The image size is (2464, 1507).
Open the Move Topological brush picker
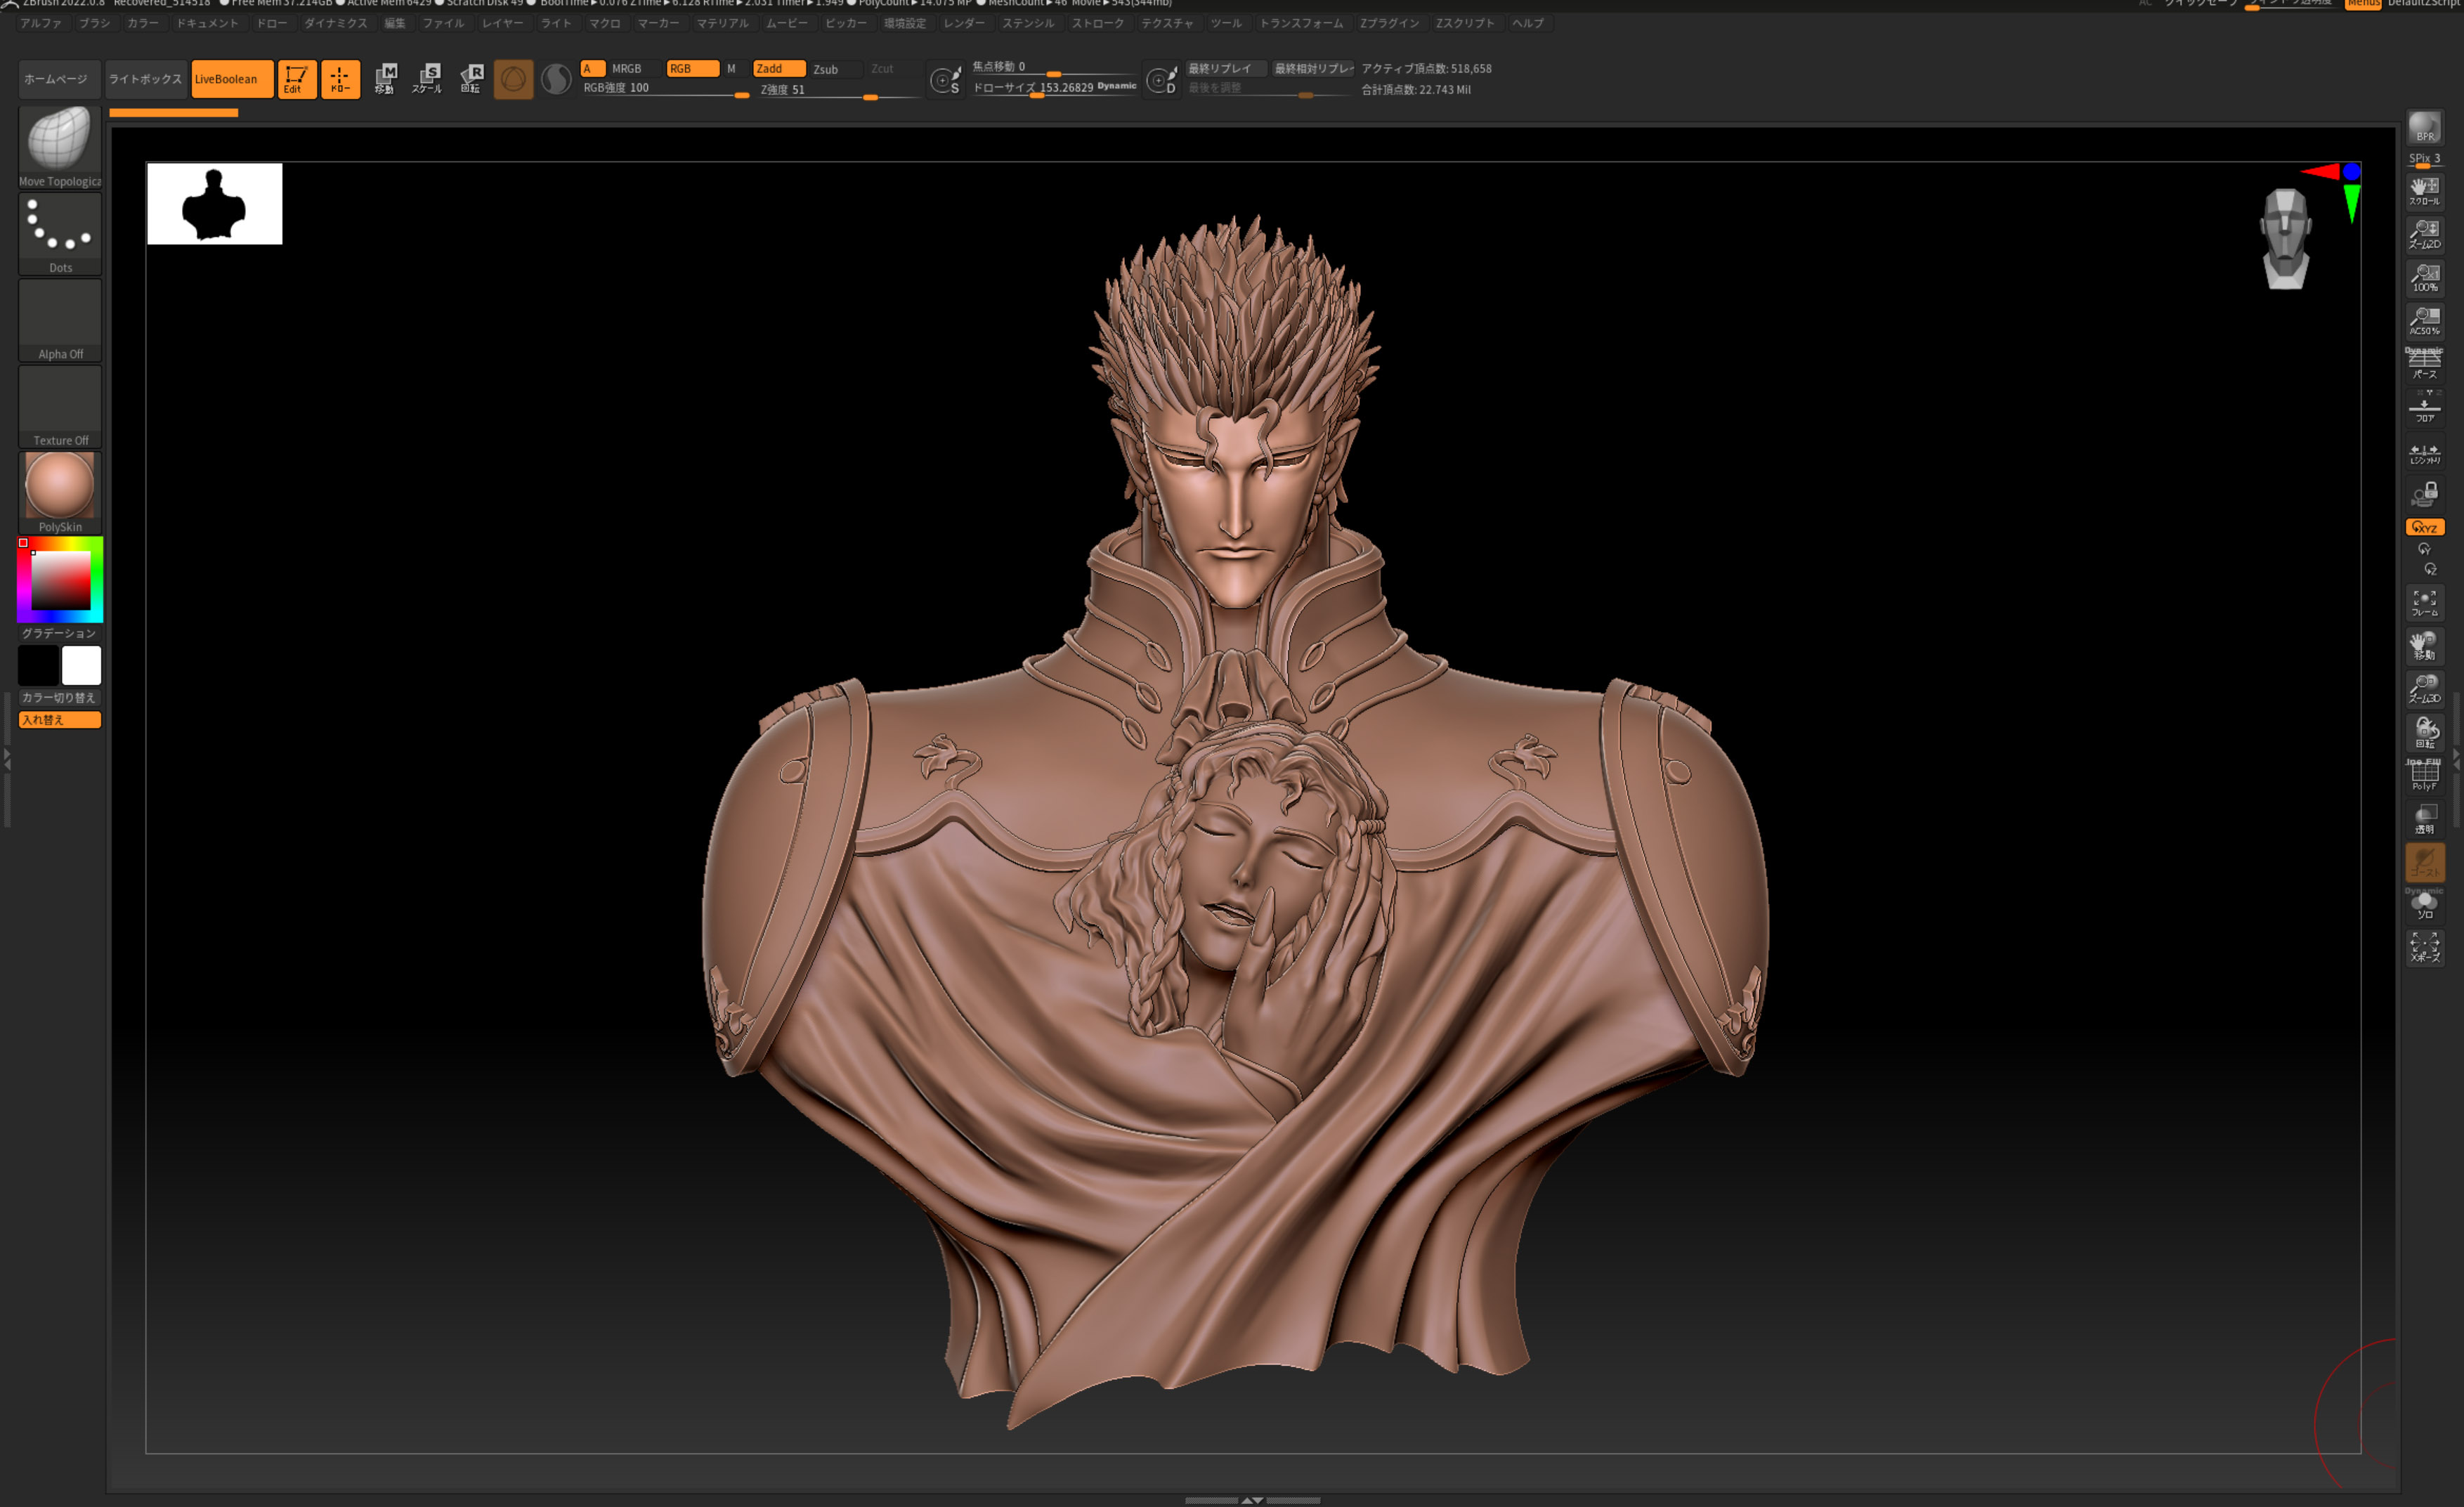[x=59, y=141]
